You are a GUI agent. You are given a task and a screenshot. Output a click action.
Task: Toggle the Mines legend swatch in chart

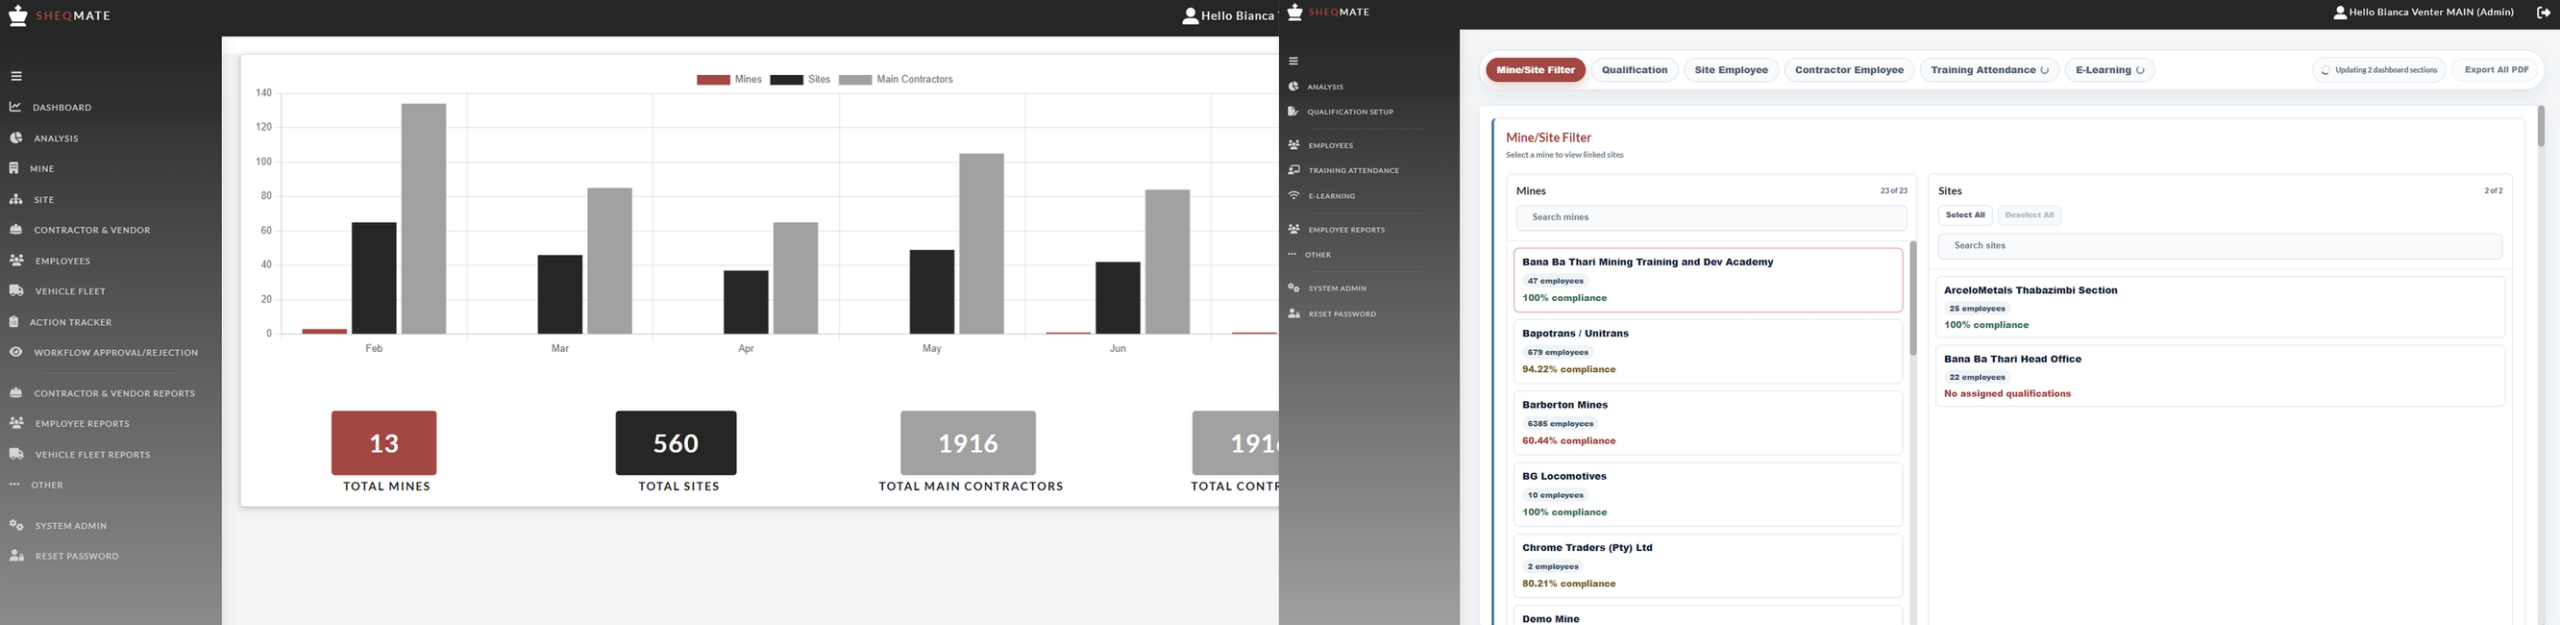pyautogui.click(x=713, y=80)
